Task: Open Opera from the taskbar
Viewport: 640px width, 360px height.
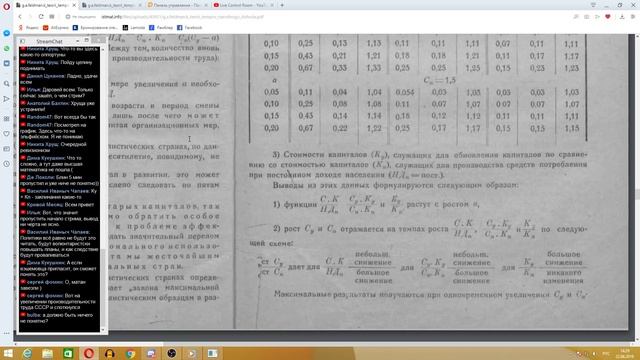Action: (89, 353)
